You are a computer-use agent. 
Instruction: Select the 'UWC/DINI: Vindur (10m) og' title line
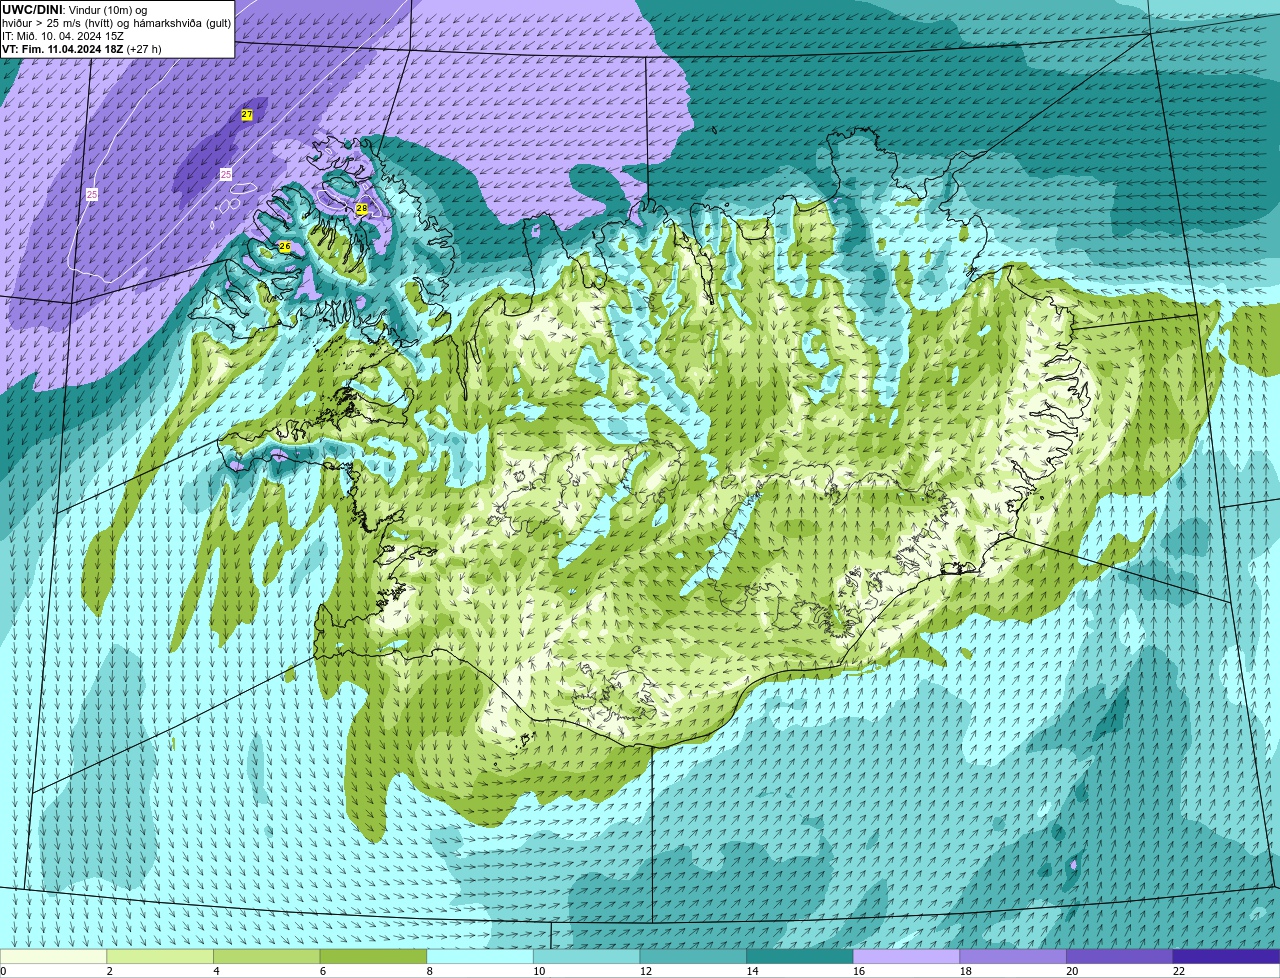pyautogui.click(x=74, y=10)
